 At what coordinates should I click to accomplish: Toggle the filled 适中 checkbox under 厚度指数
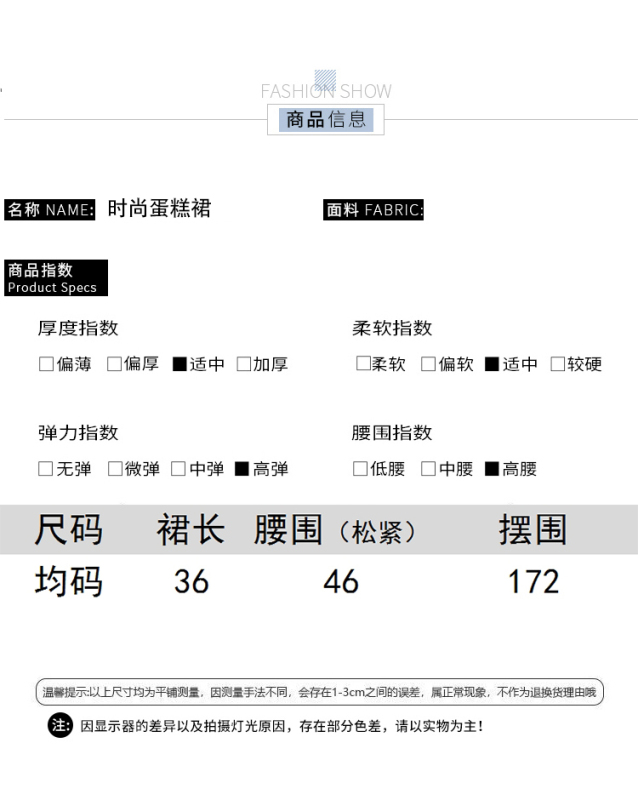pos(180,364)
